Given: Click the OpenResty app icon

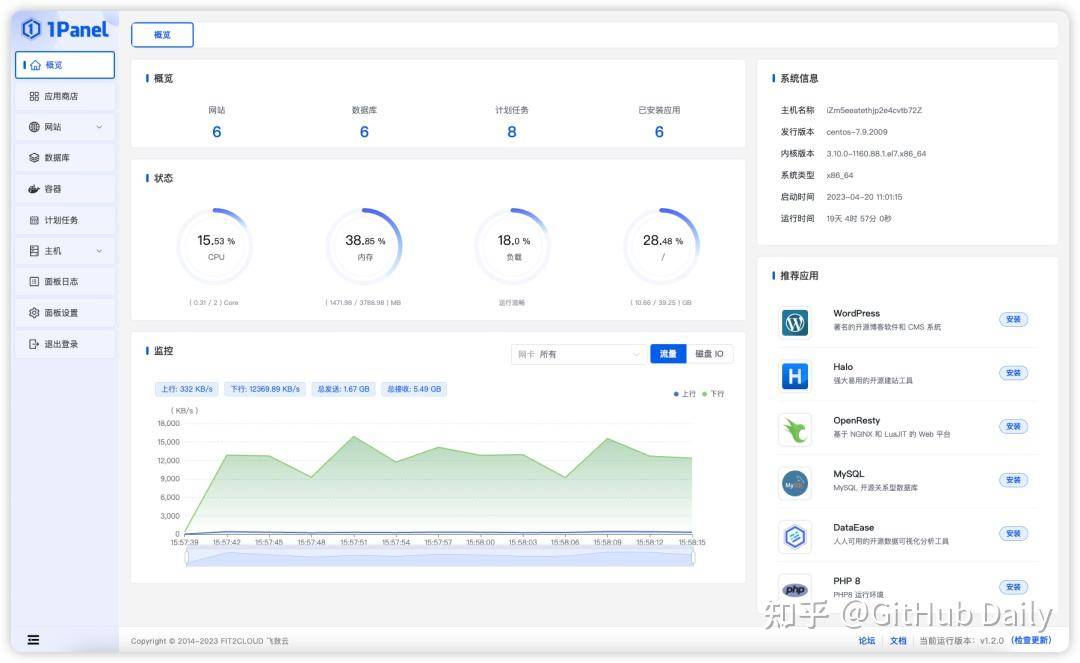Looking at the screenshot, I should tap(795, 430).
